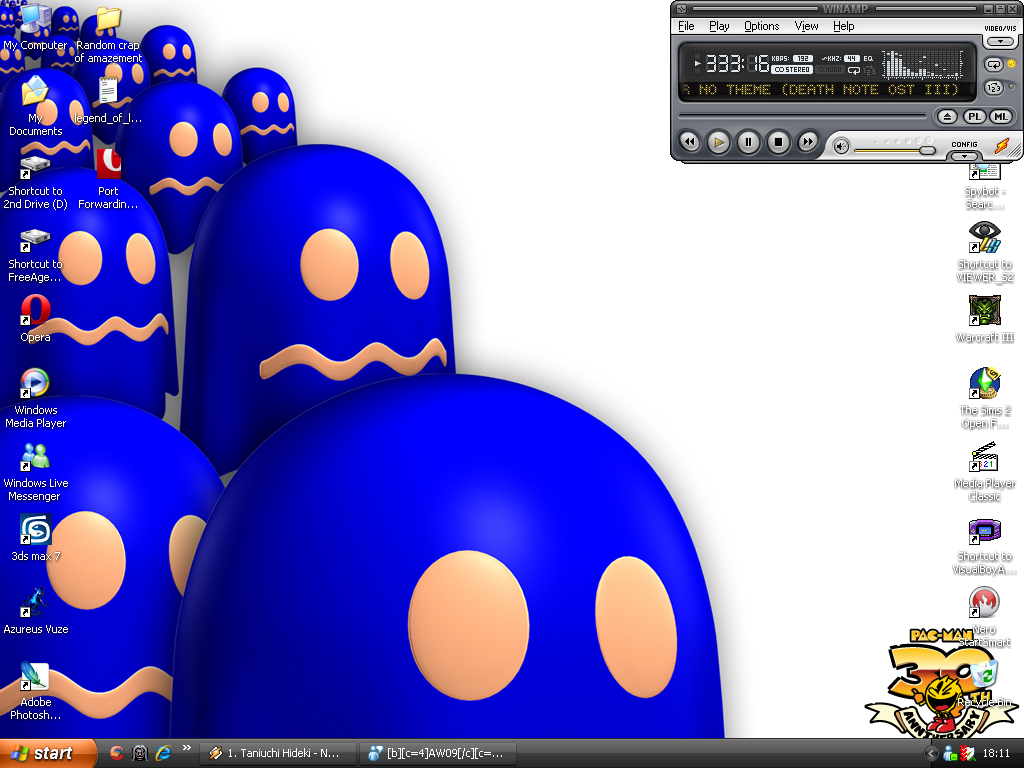Mute Winamp with the speaker button

pyautogui.click(x=841, y=147)
